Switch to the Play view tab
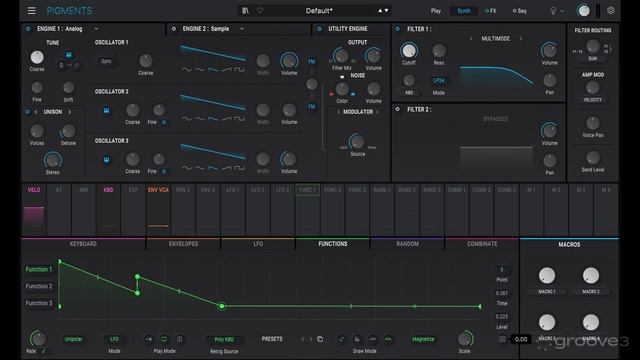Image resolution: width=640 pixels, height=360 pixels. pos(436,11)
